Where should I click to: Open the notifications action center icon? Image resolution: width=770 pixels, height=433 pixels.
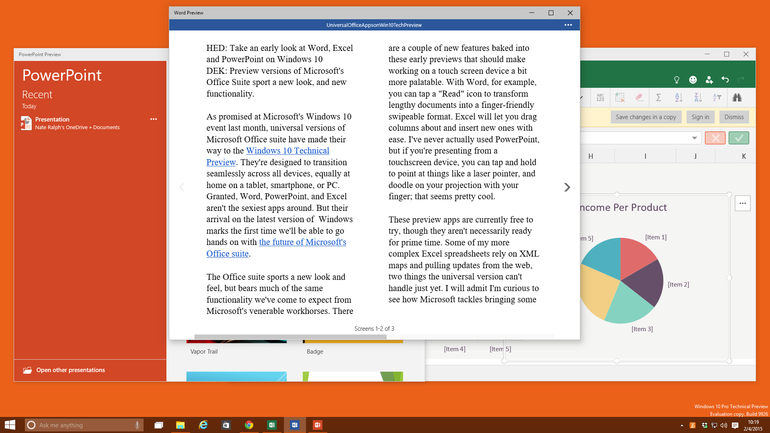pyautogui.click(x=735, y=426)
